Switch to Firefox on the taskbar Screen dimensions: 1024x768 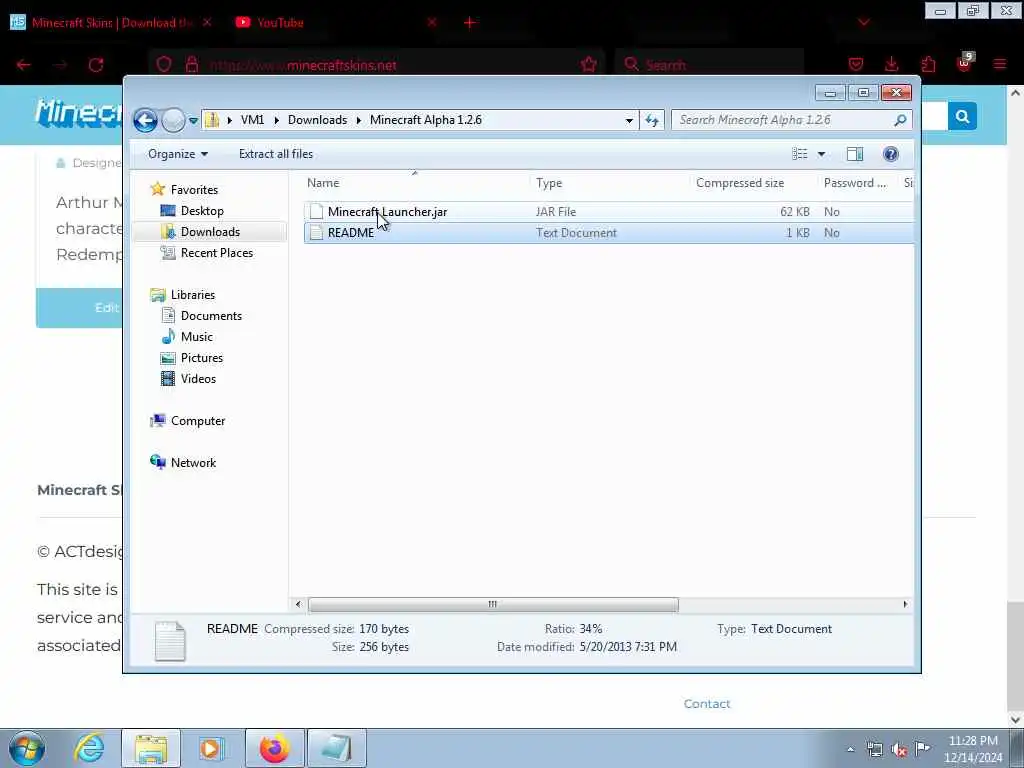click(x=274, y=748)
